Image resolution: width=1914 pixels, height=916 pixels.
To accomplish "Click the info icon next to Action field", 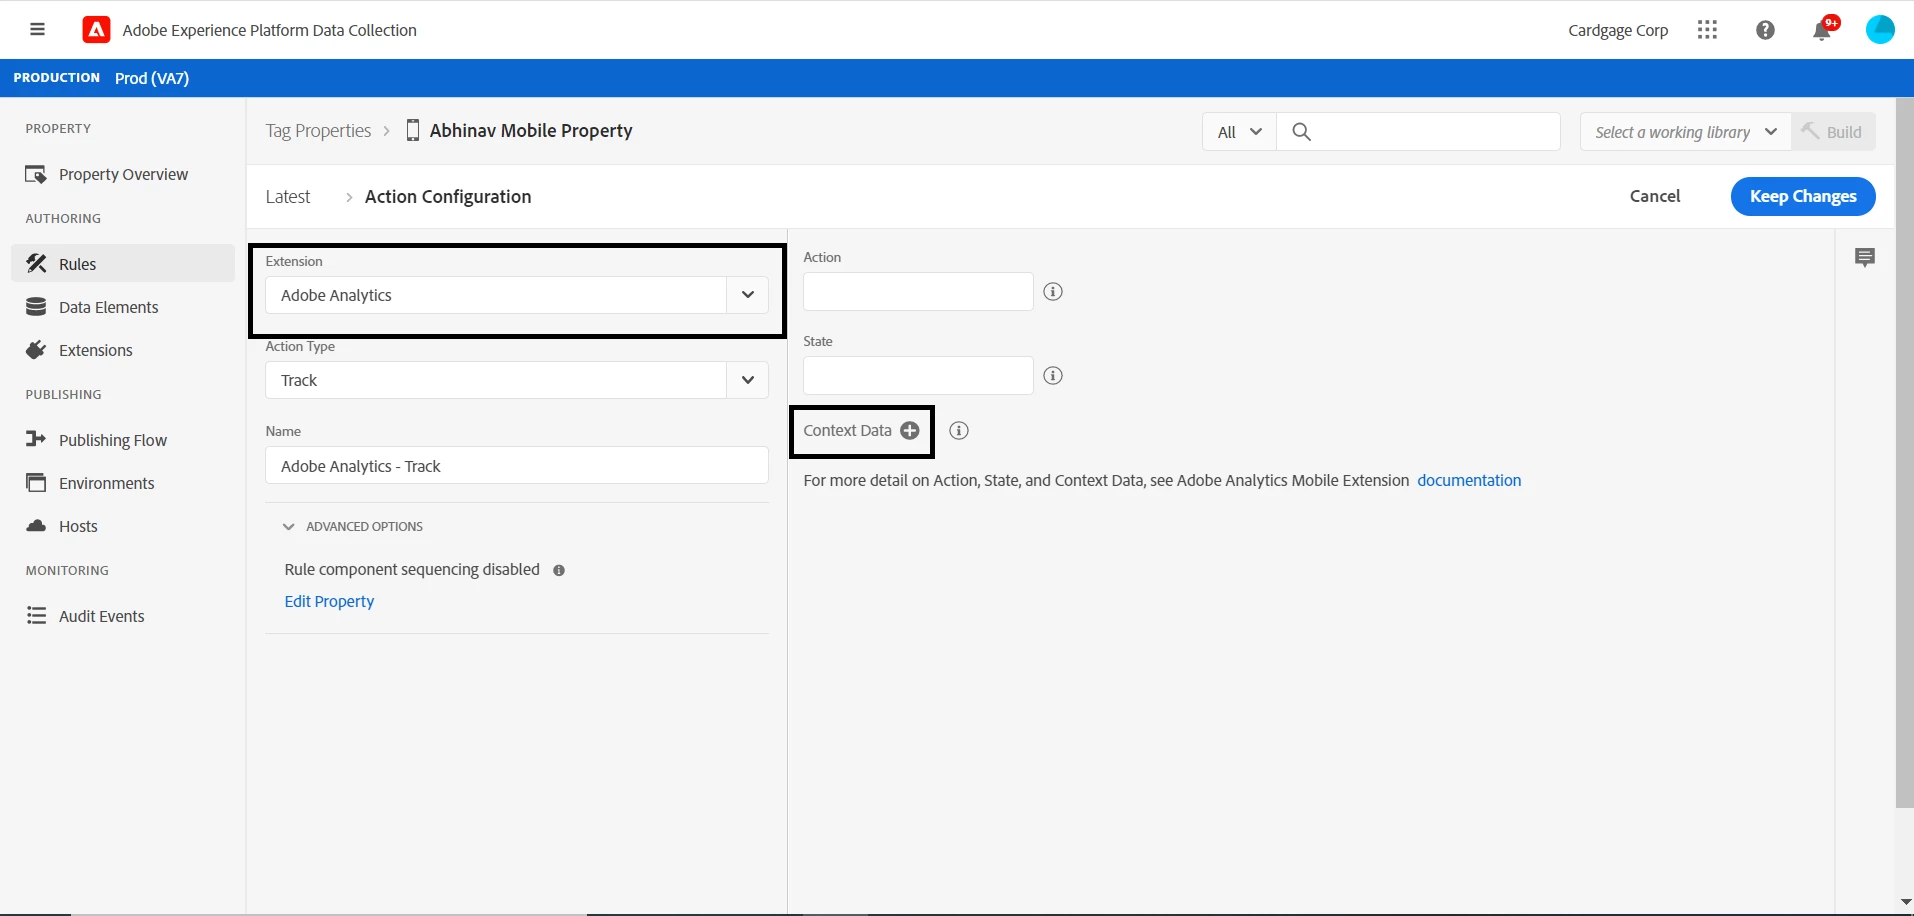I will (1053, 292).
